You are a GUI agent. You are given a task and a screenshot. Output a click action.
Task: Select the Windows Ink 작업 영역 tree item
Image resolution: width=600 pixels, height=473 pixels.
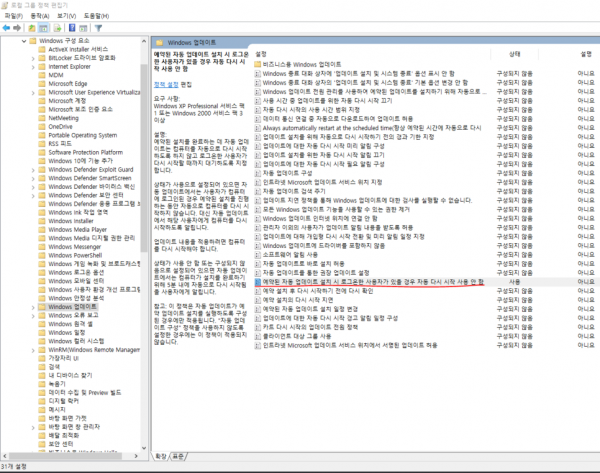coord(78,212)
